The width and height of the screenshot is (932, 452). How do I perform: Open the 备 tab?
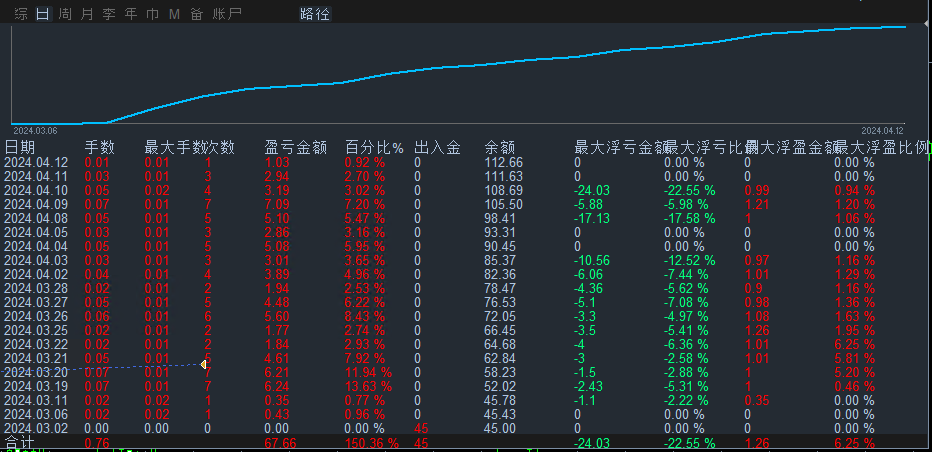pyautogui.click(x=197, y=14)
